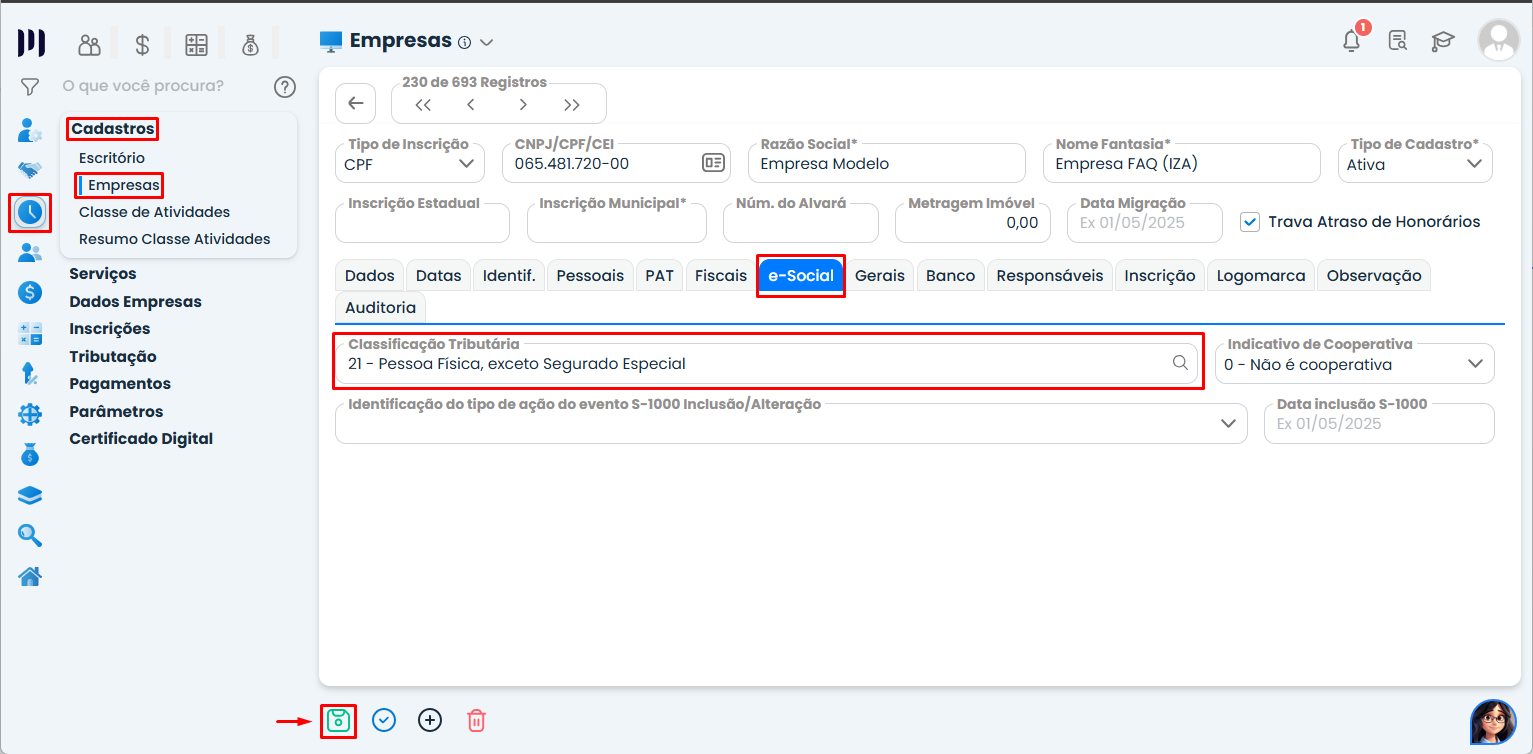This screenshot has width=1533, height=754.
Task: Go to home via house icon
Action: pos(30,576)
